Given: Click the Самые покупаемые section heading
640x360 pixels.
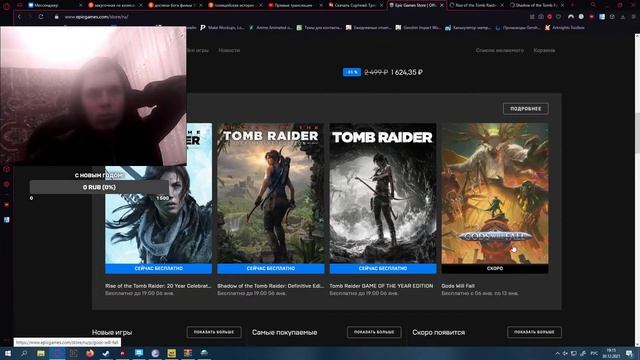Looking at the screenshot, I should coord(284,332).
